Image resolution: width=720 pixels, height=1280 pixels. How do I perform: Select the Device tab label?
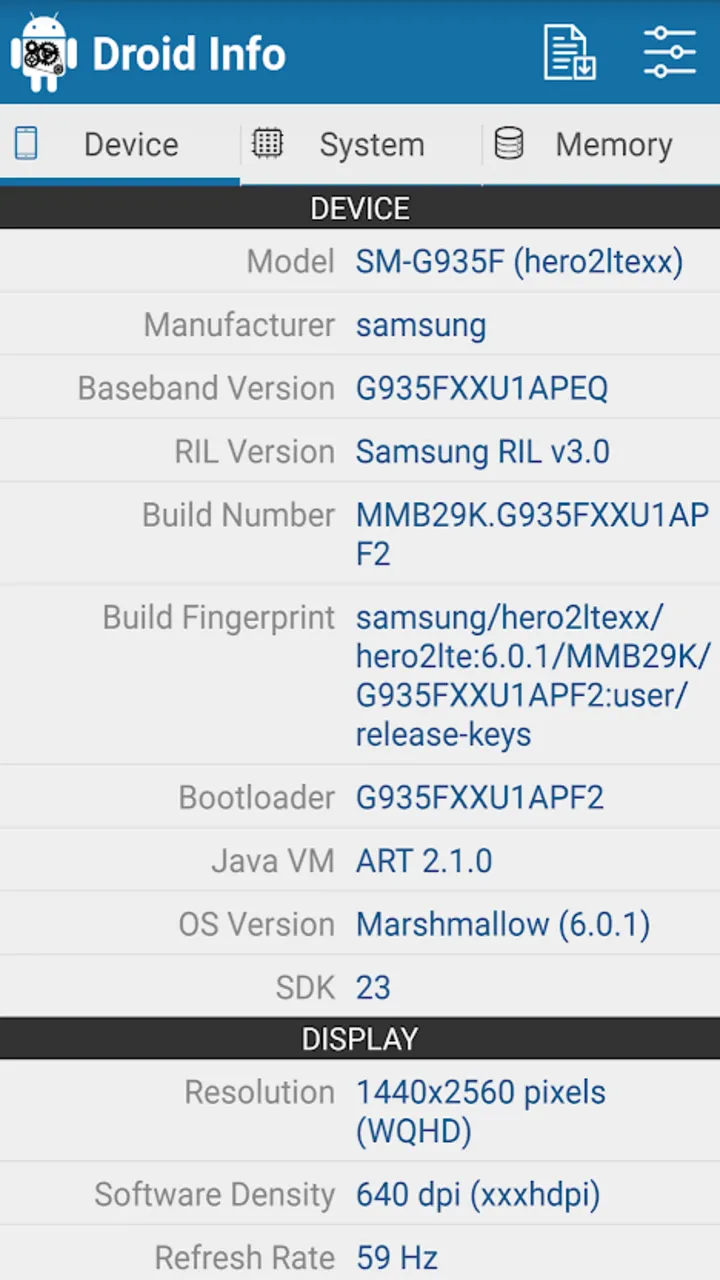coord(131,145)
